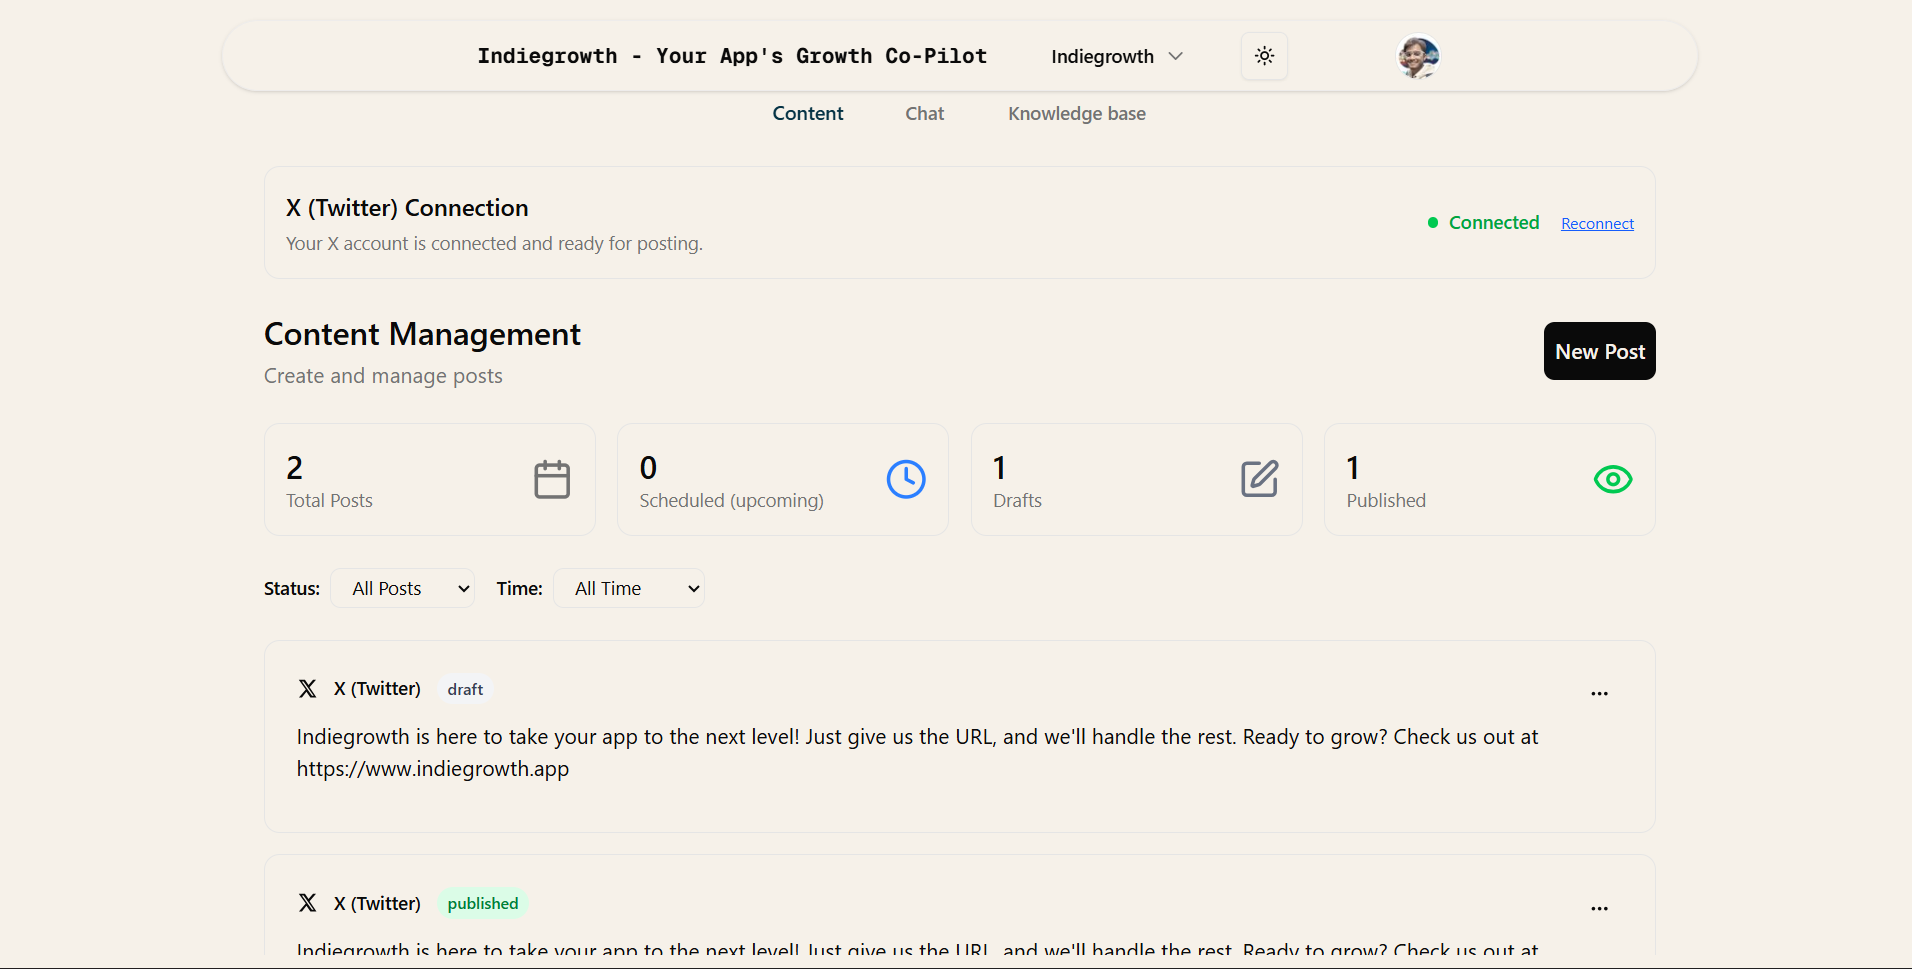Click the X logo on the draft post
The height and width of the screenshot is (969, 1912).
coord(307,688)
